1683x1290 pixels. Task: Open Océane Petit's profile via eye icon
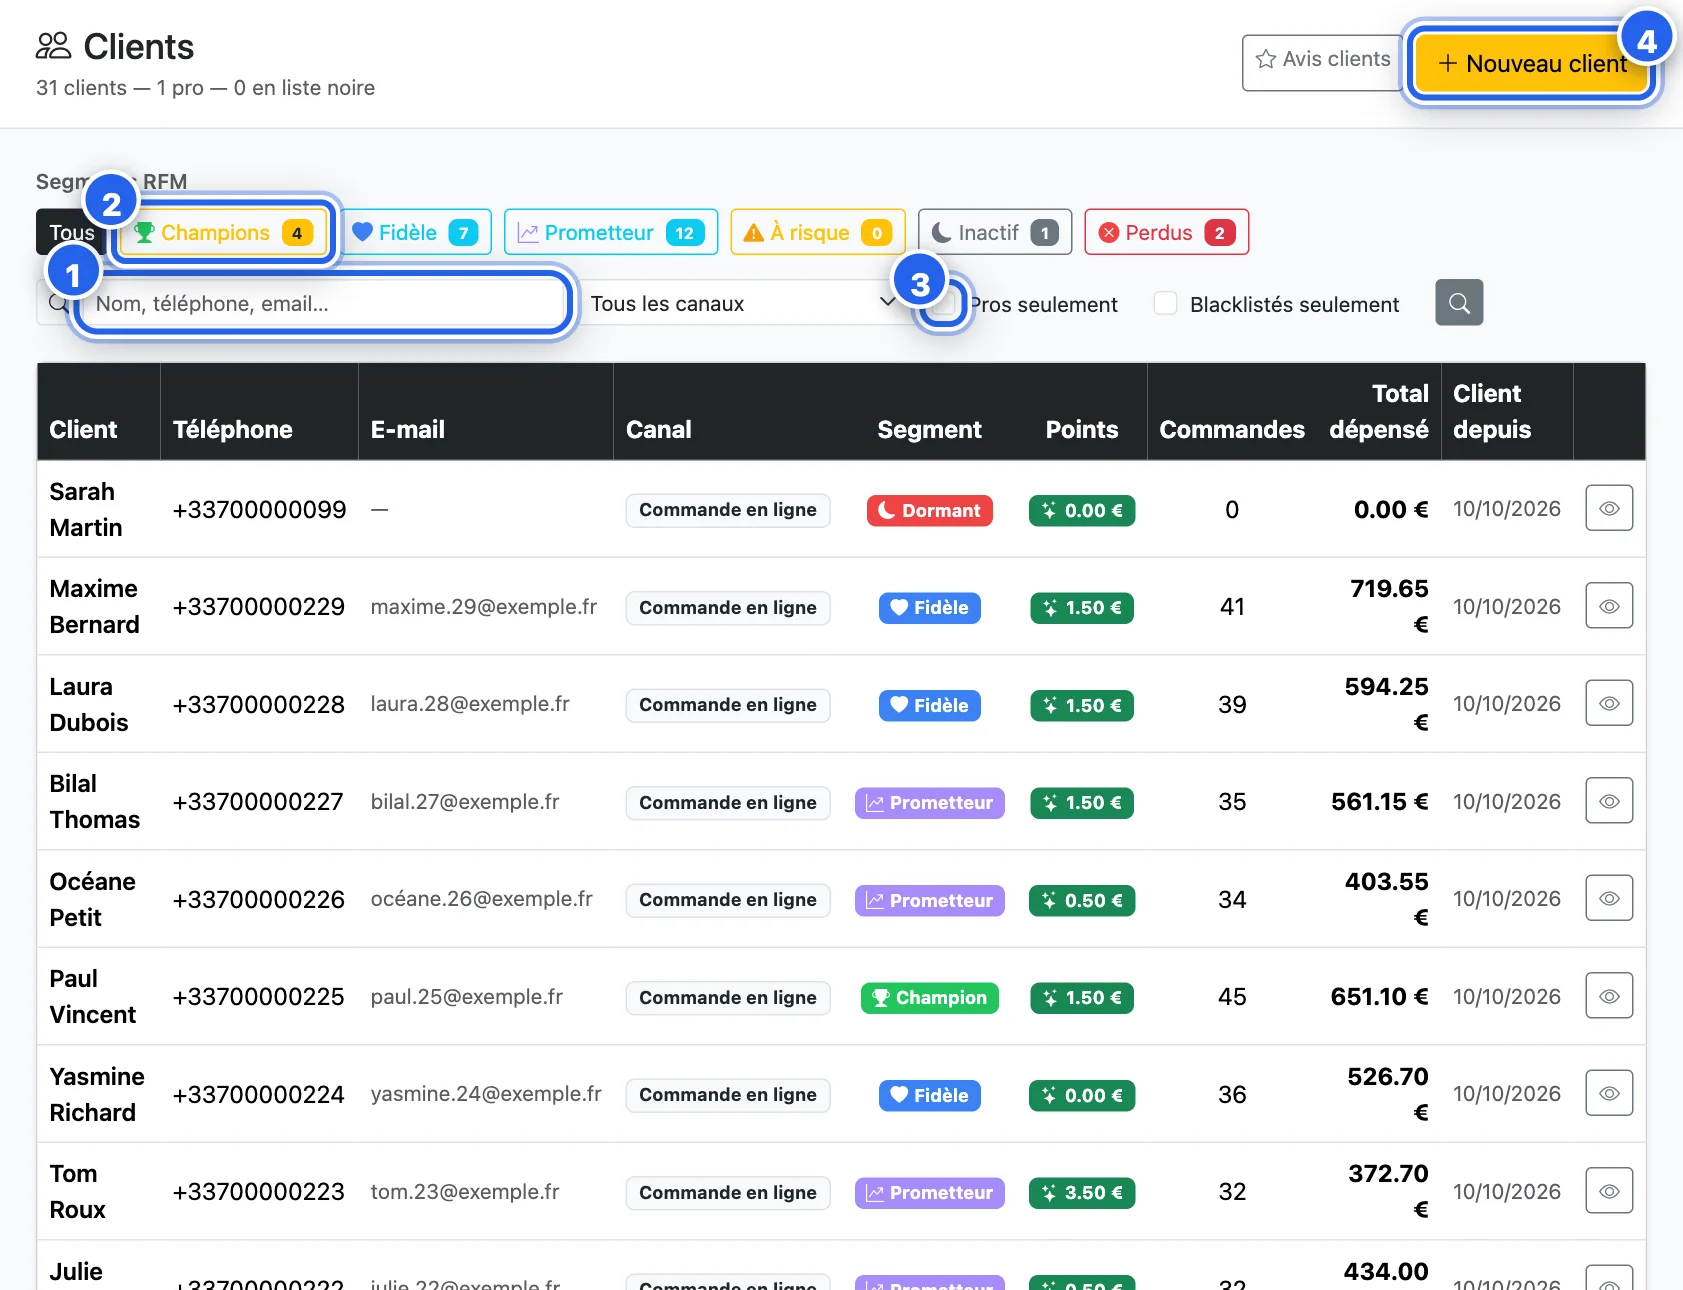click(1609, 899)
